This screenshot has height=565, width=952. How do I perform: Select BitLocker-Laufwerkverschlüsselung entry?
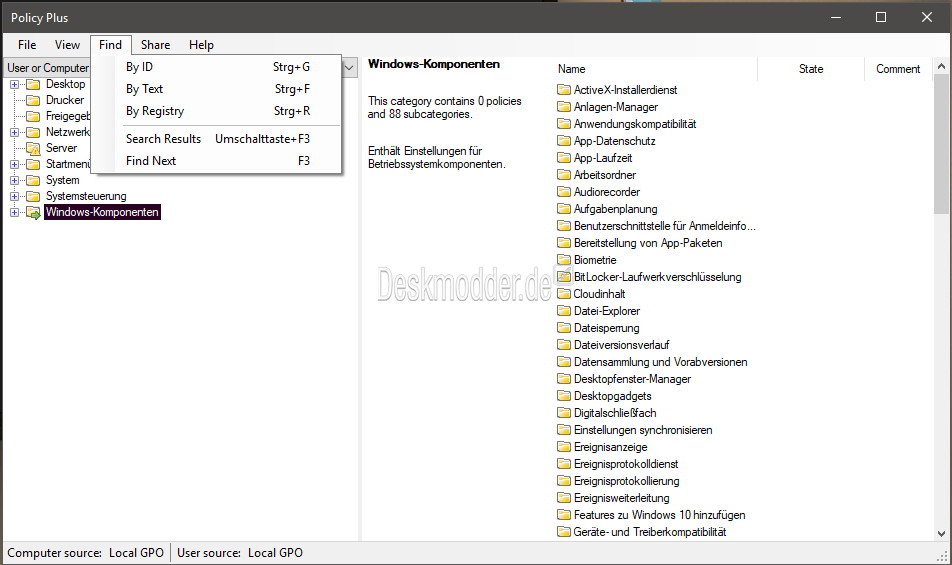coord(658,277)
